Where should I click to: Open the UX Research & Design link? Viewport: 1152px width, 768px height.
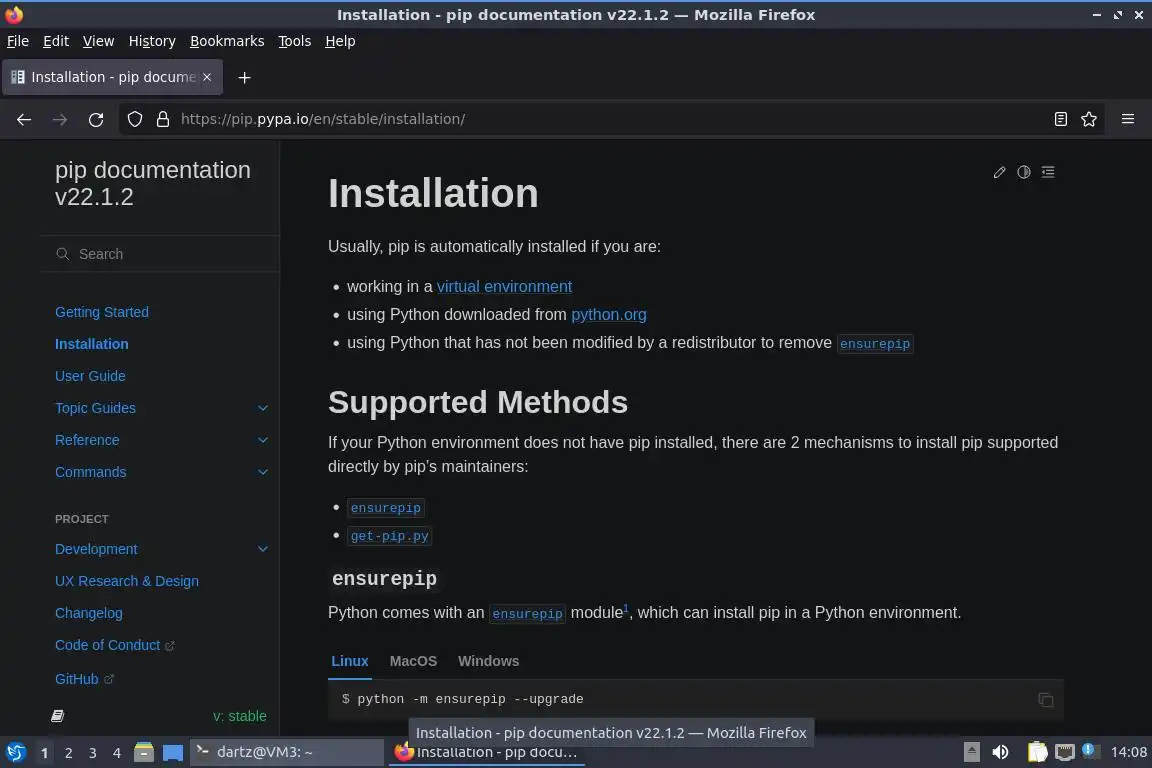(127, 581)
